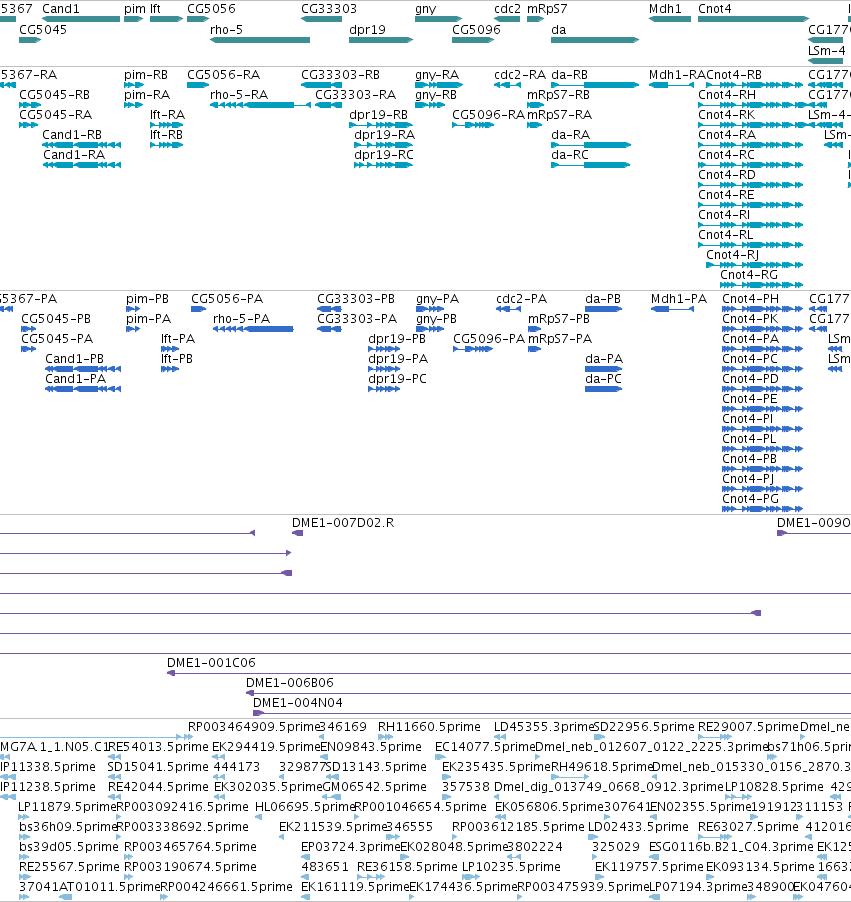The height and width of the screenshot is (902, 851).
Task: Click the da gene bar glyph in top track
Action: point(595,40)
